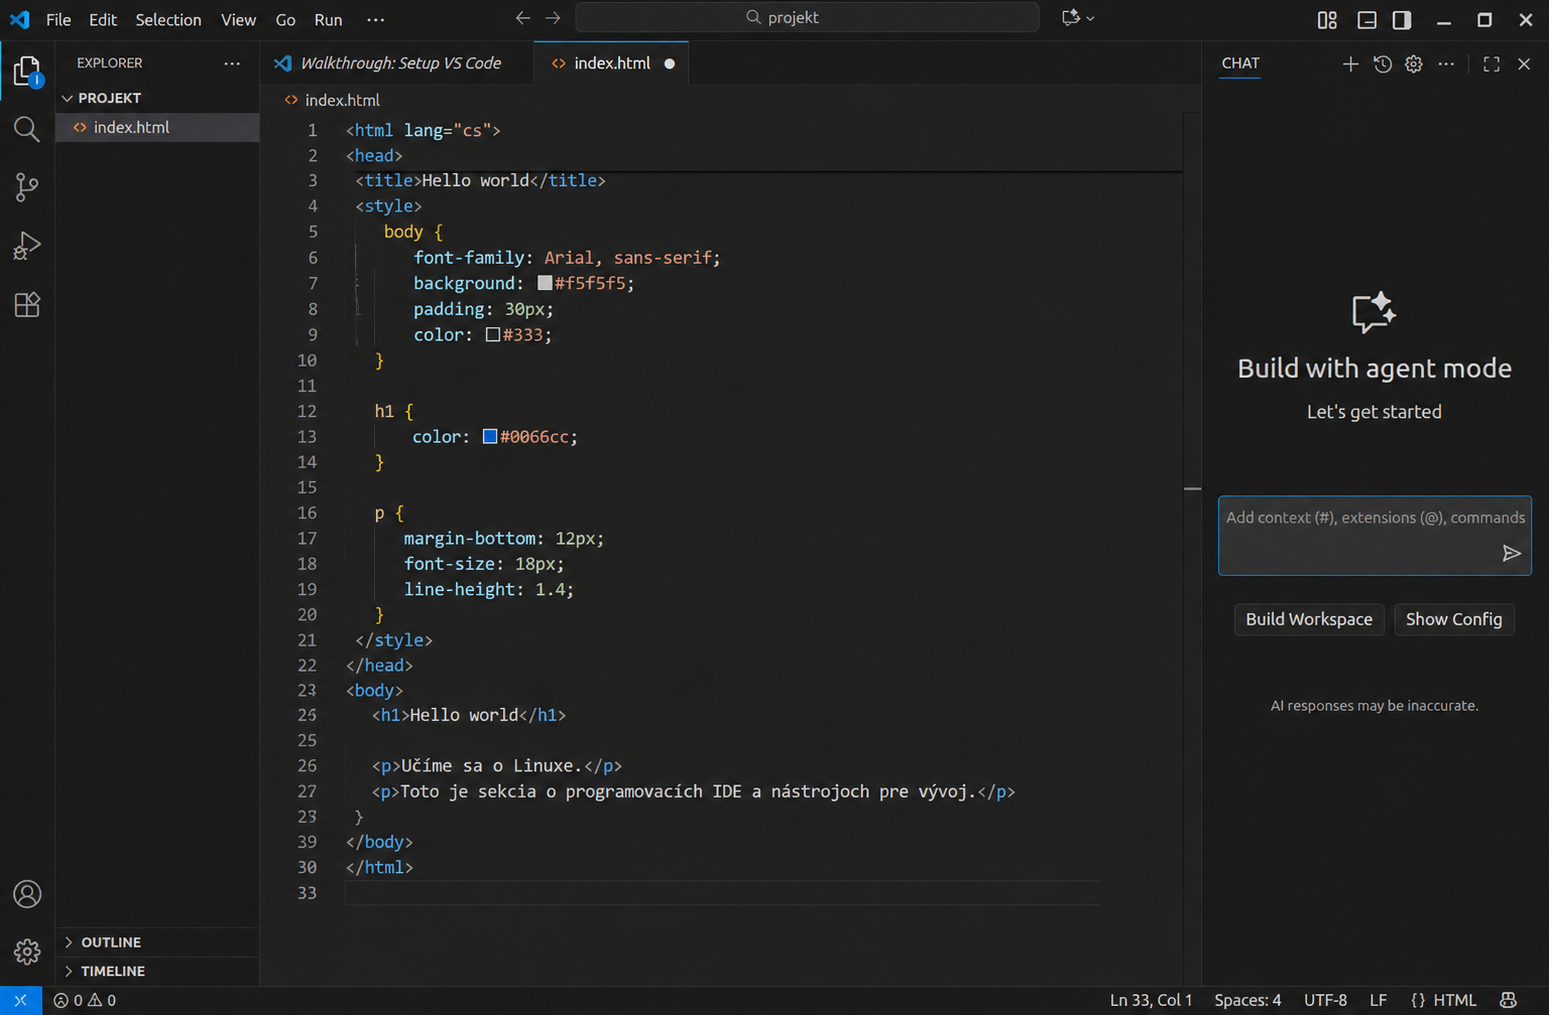The image size is (1549, 1015).
Task: Open the Run and Debug view
Action: coord(27,246)
